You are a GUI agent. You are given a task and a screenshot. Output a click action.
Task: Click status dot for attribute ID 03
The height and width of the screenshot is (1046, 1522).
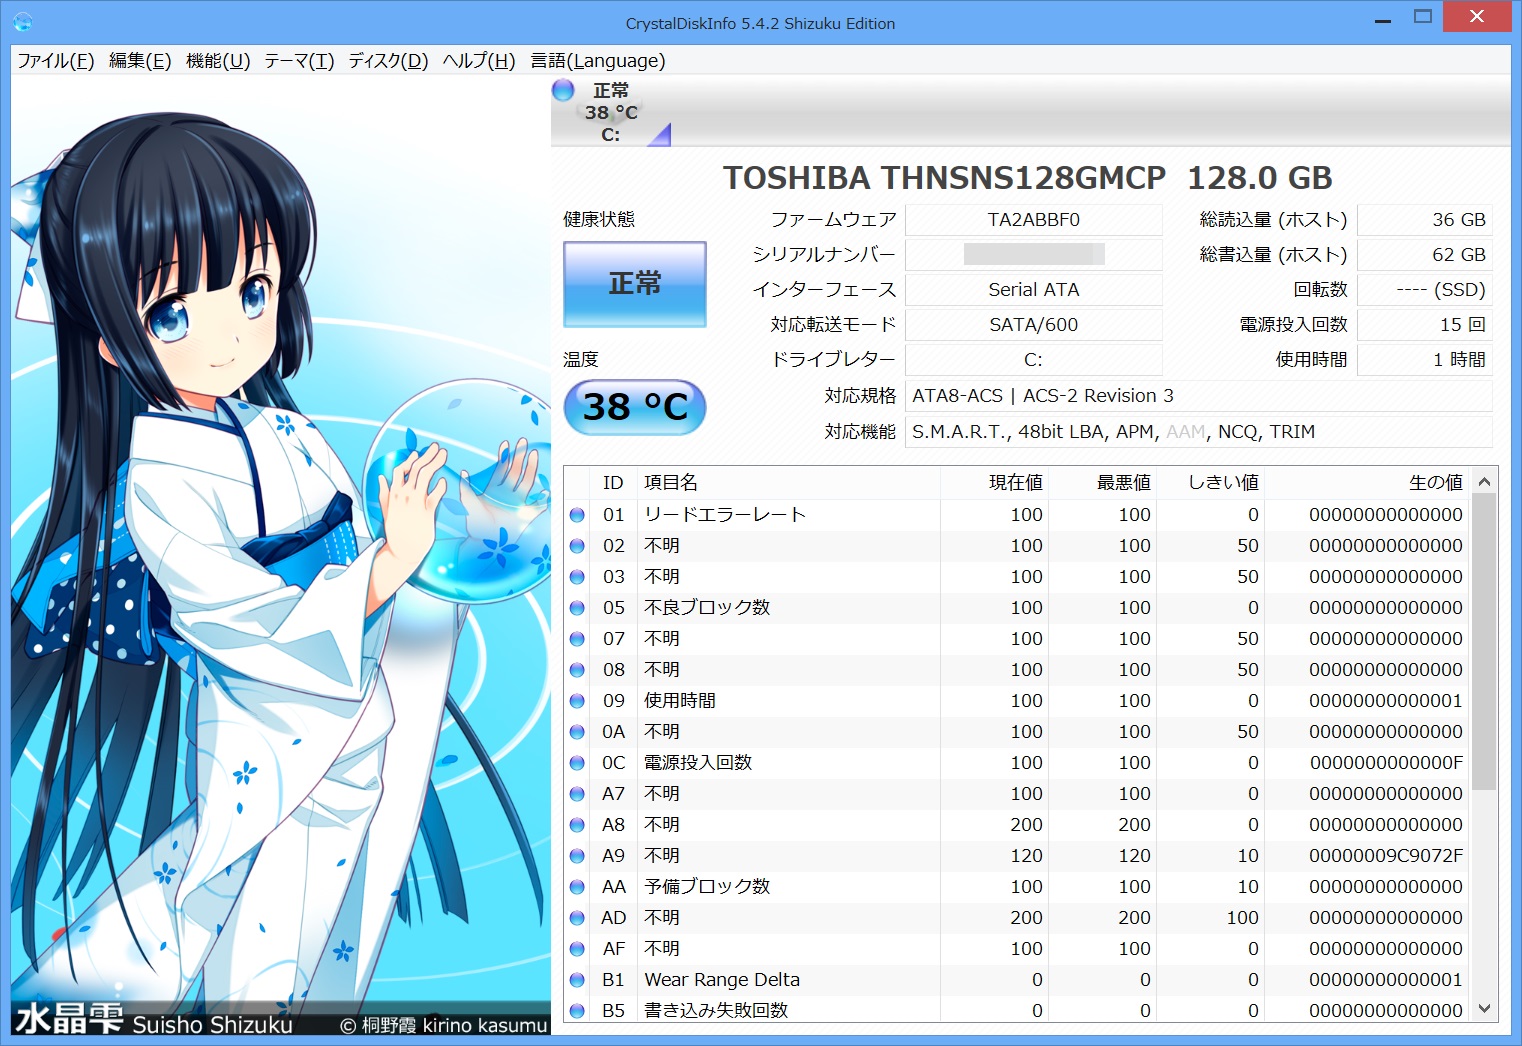coord(577,577)
